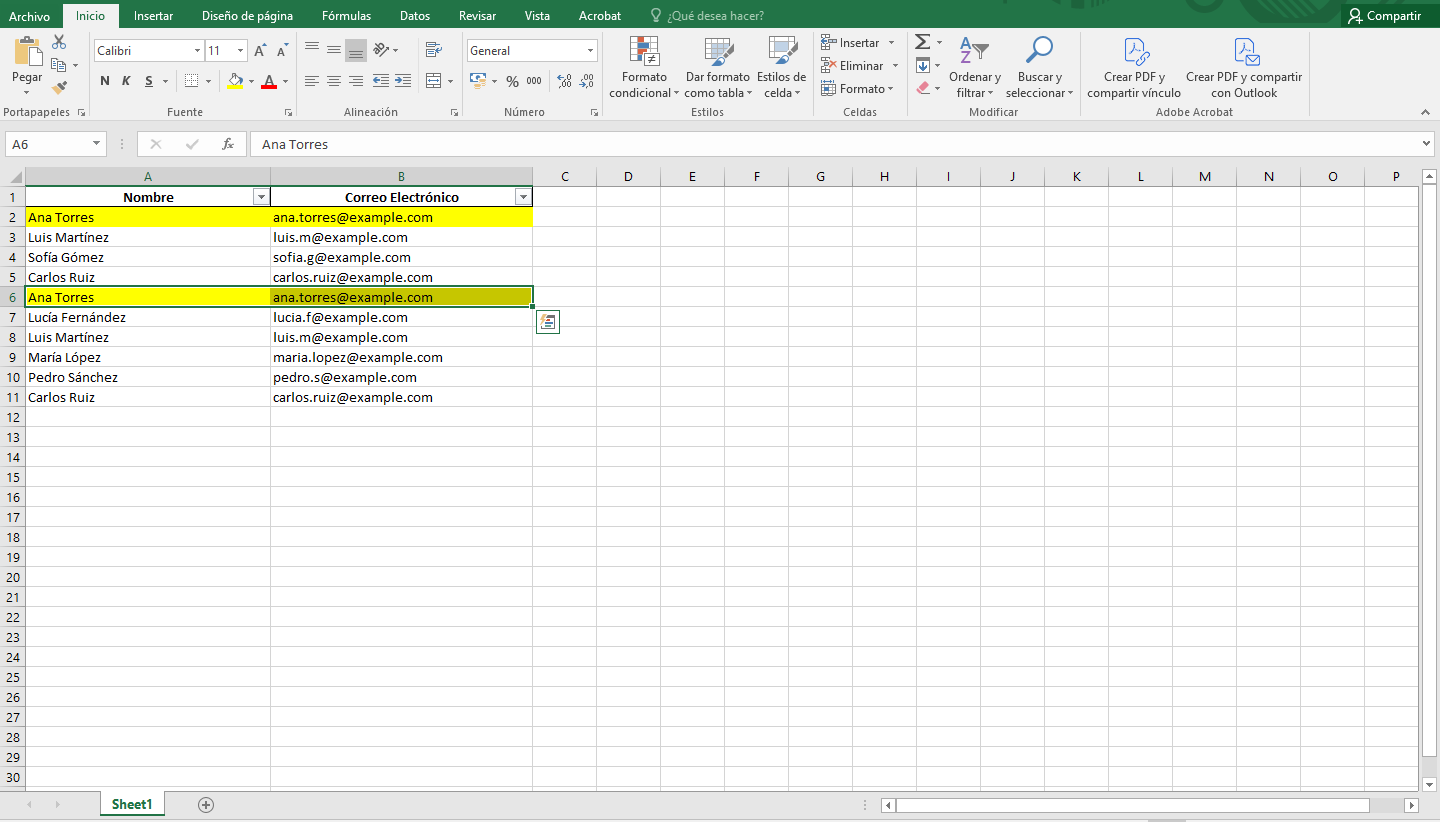Open Dar formato como tabla dropdown
1440x822 pixels.
[717, 68]
